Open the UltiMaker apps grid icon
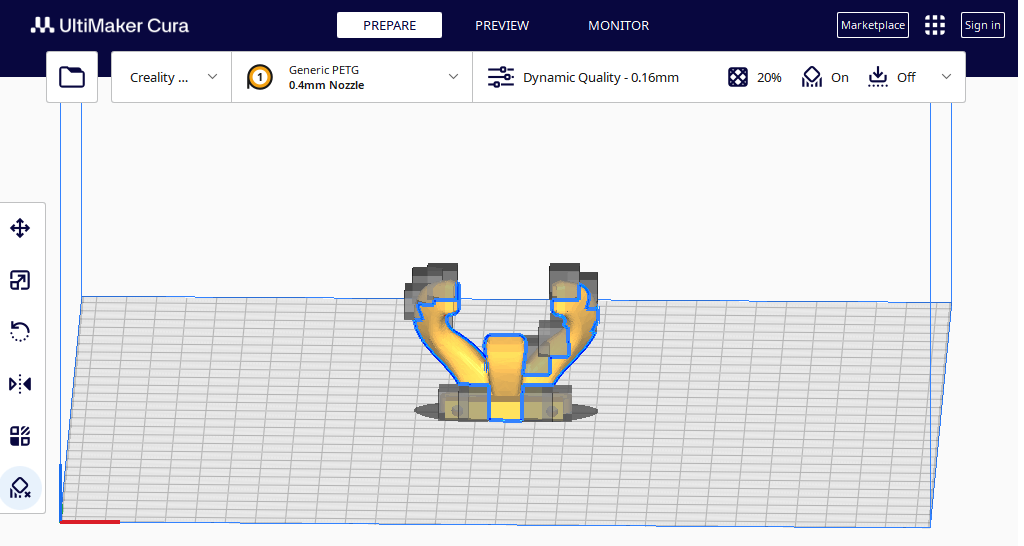 (x=934, y=25)
